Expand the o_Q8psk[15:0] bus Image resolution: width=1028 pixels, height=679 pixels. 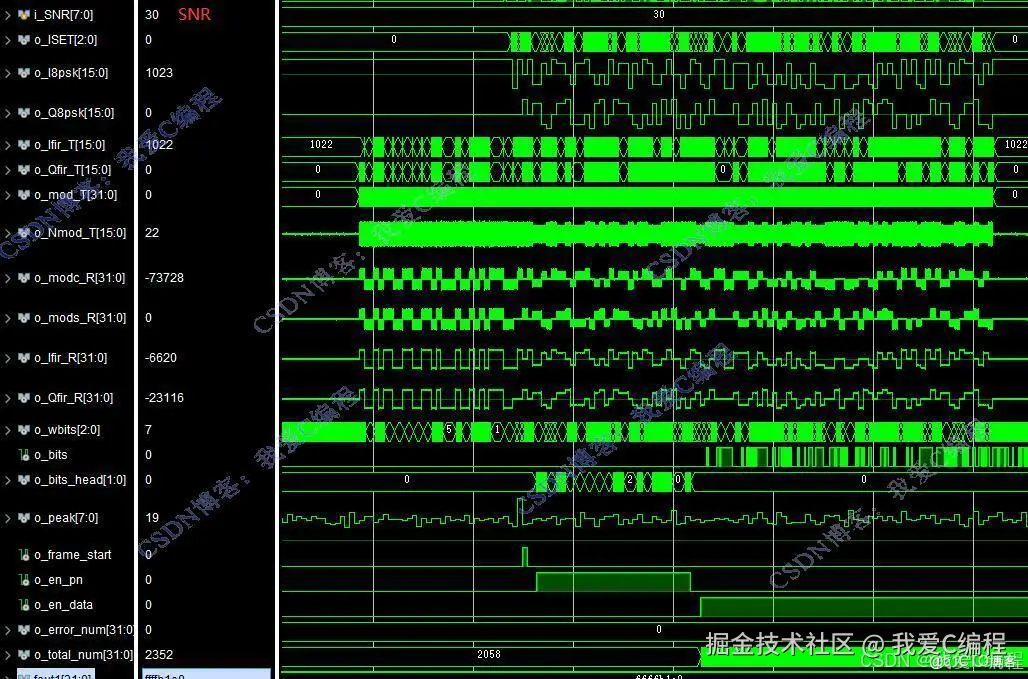(8, 113)
